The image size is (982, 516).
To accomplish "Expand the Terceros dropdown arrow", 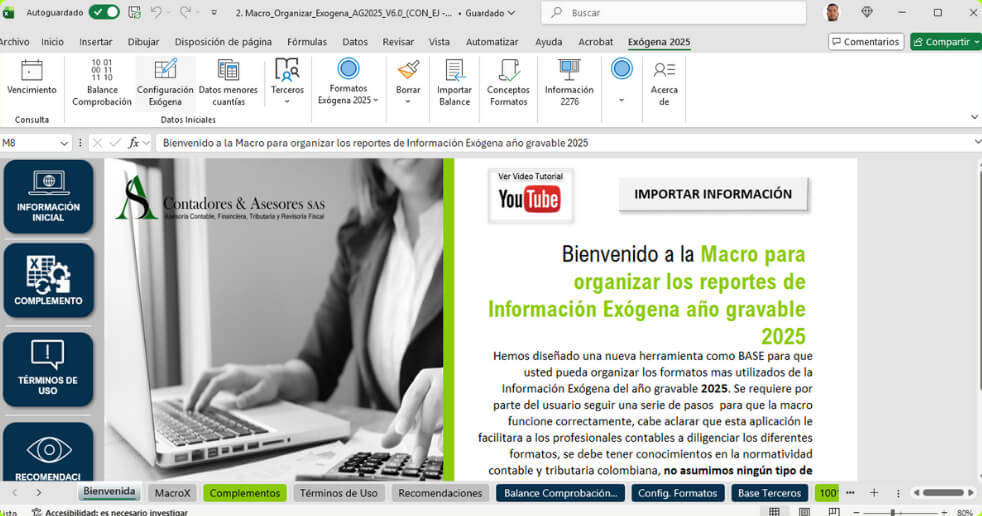I will 287,101.
